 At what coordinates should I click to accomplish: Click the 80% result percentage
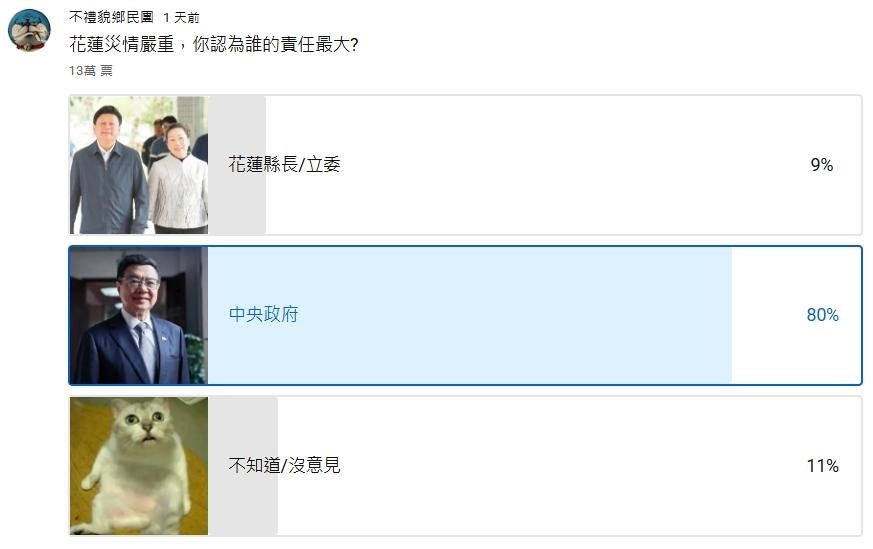pyautogui.click(x=822, y=315)
